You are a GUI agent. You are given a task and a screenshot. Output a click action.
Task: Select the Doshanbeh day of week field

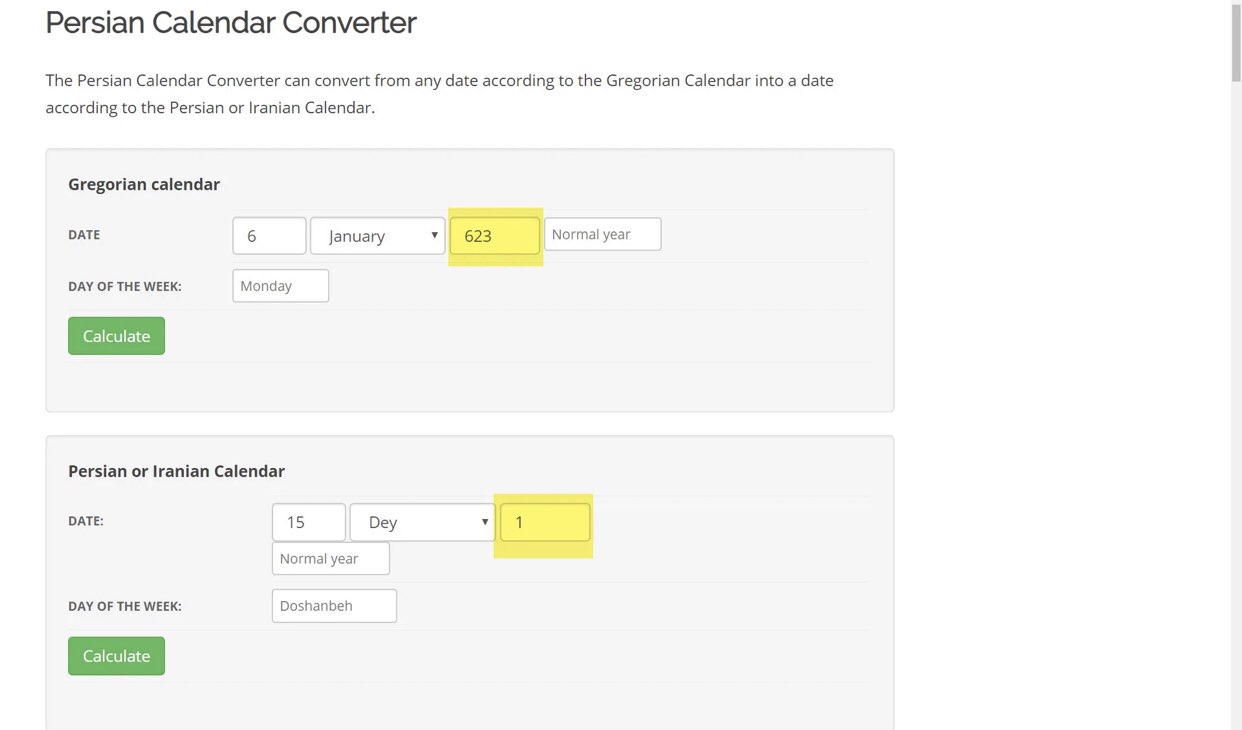point(334,606)
